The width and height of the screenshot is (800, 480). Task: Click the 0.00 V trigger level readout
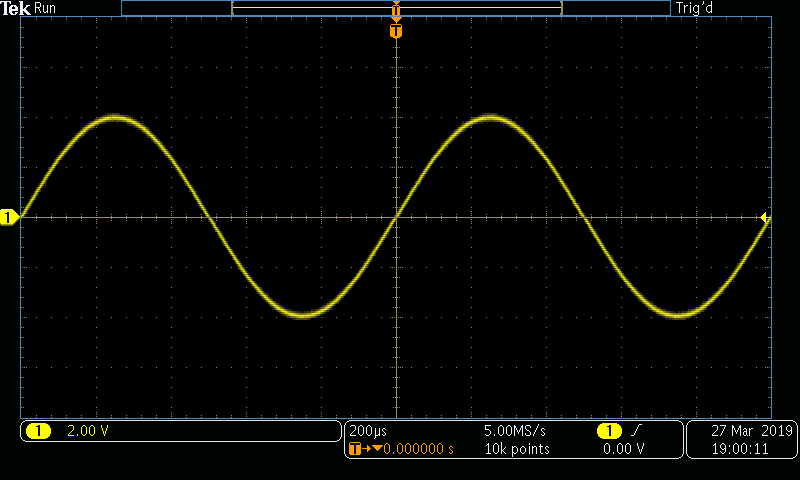pyautogui.click(x=623, y=449)
